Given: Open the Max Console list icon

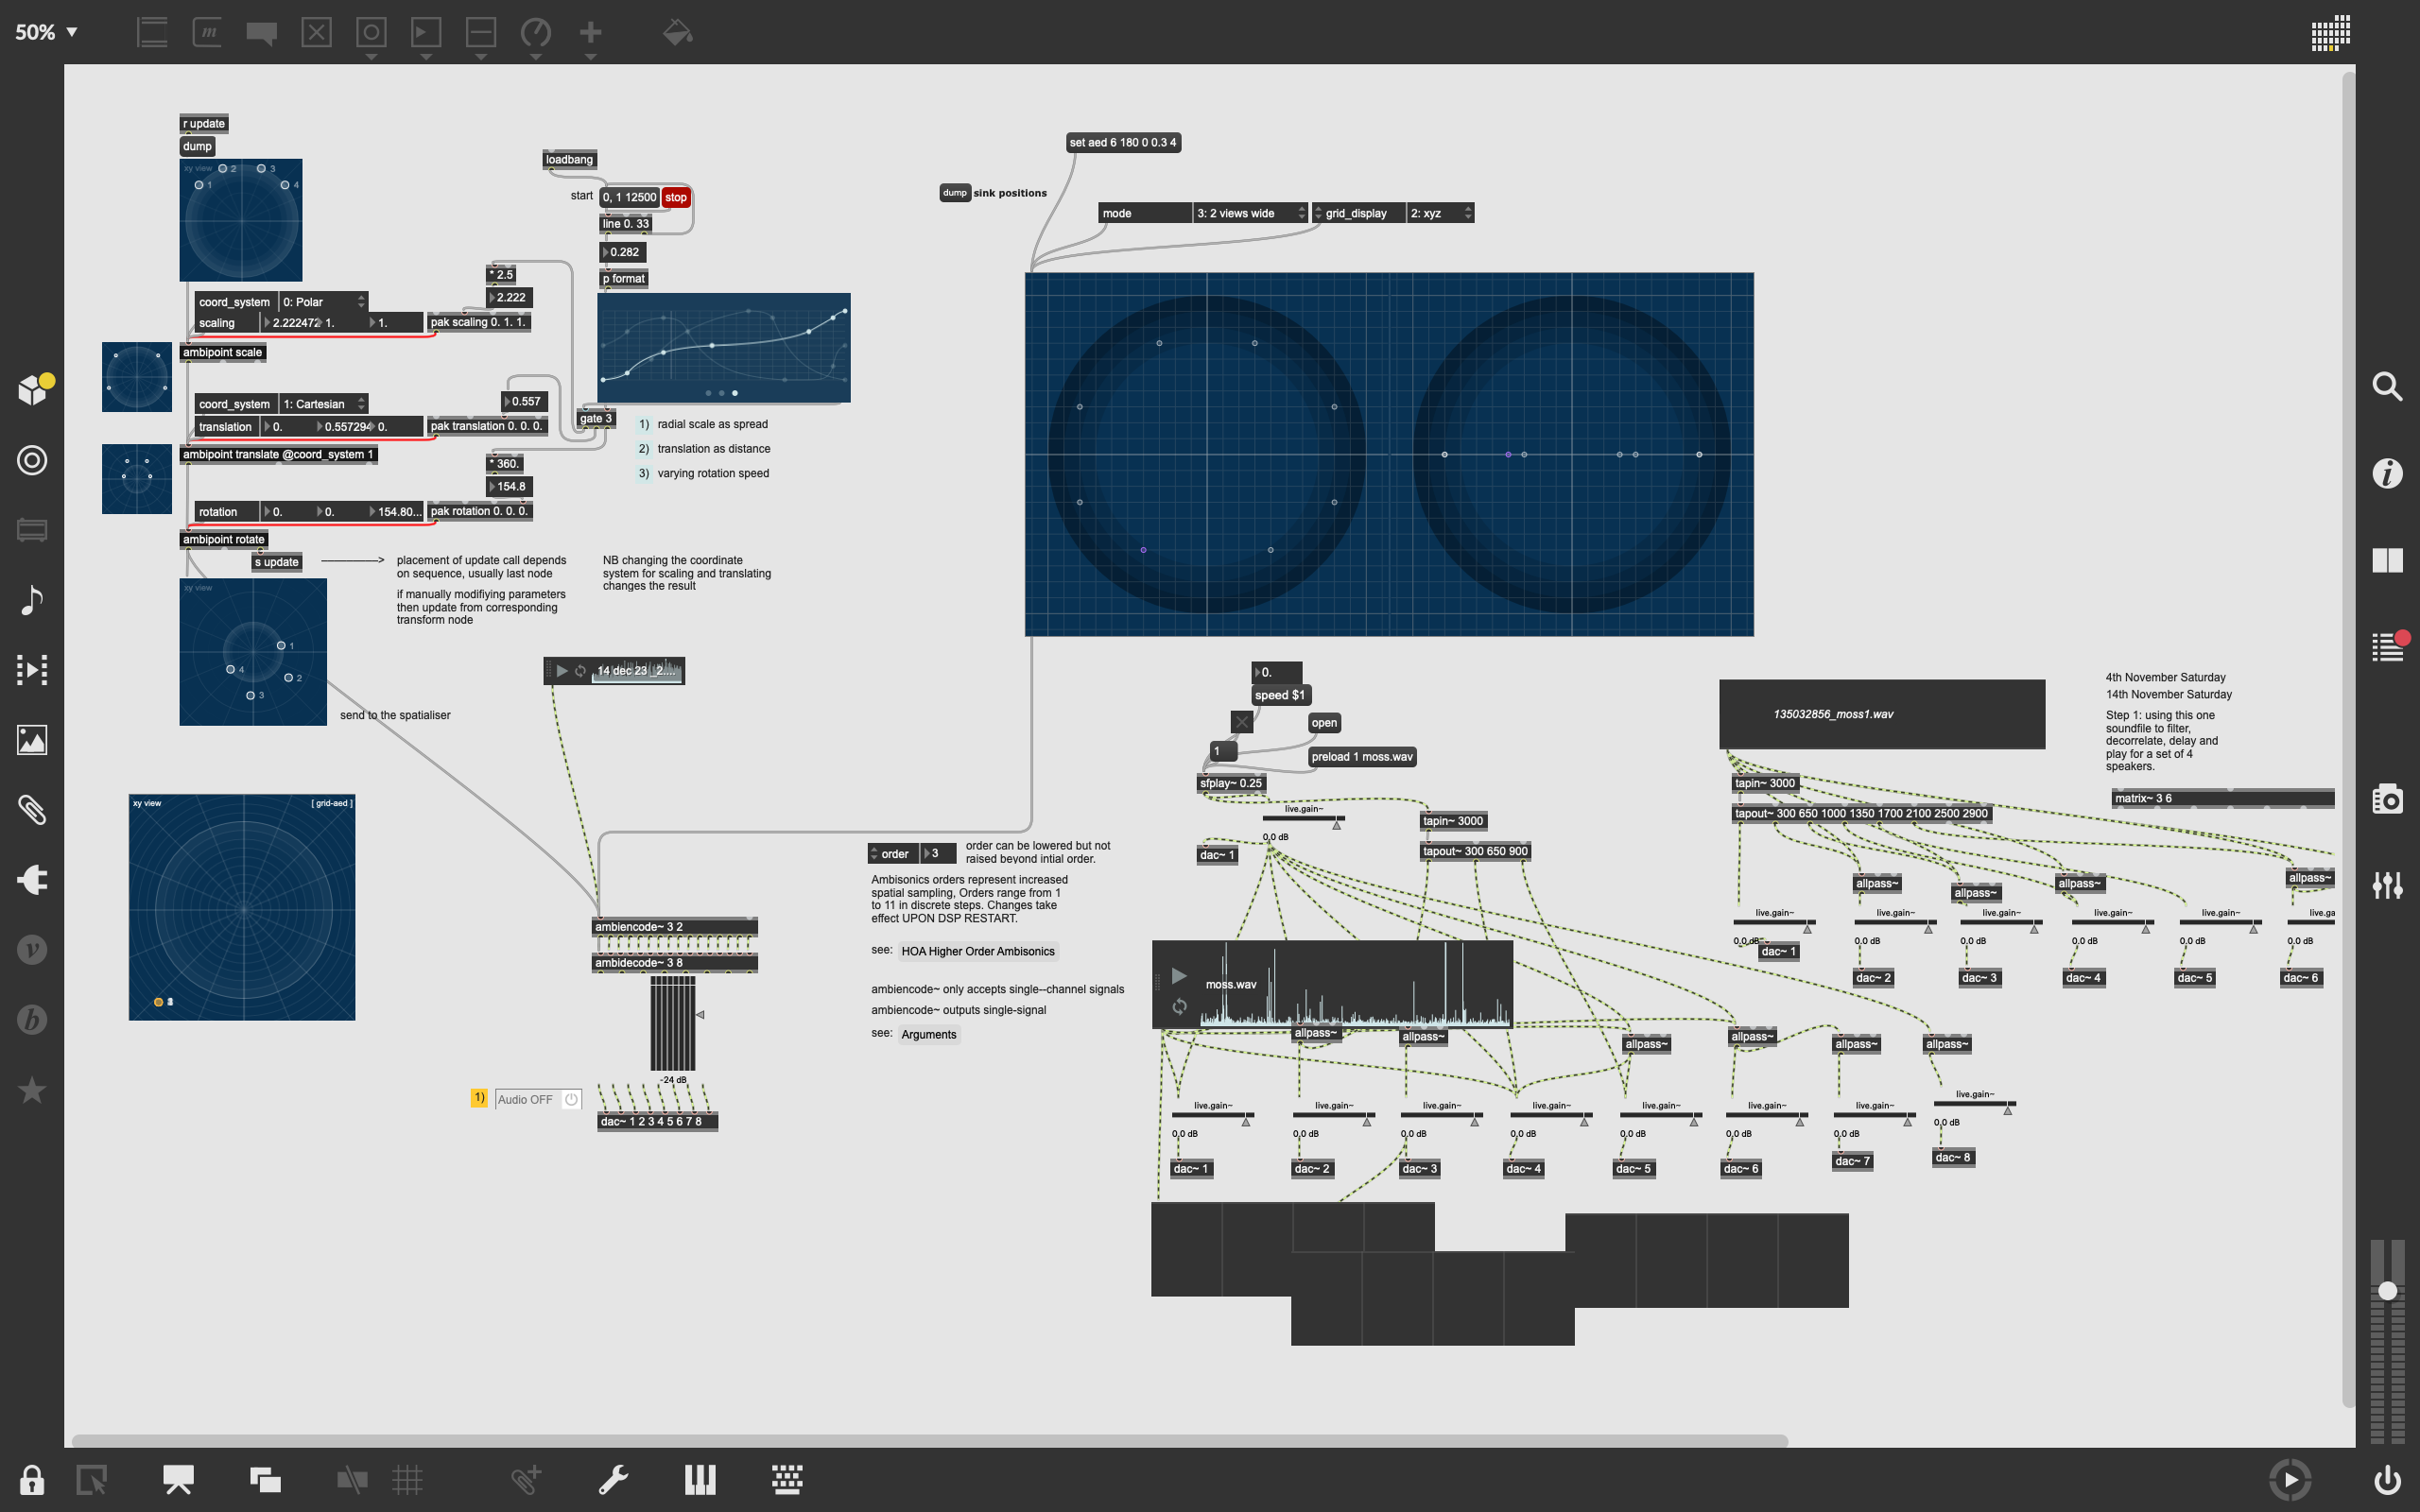Looking at the screenshot, I should pos(2387,647).
